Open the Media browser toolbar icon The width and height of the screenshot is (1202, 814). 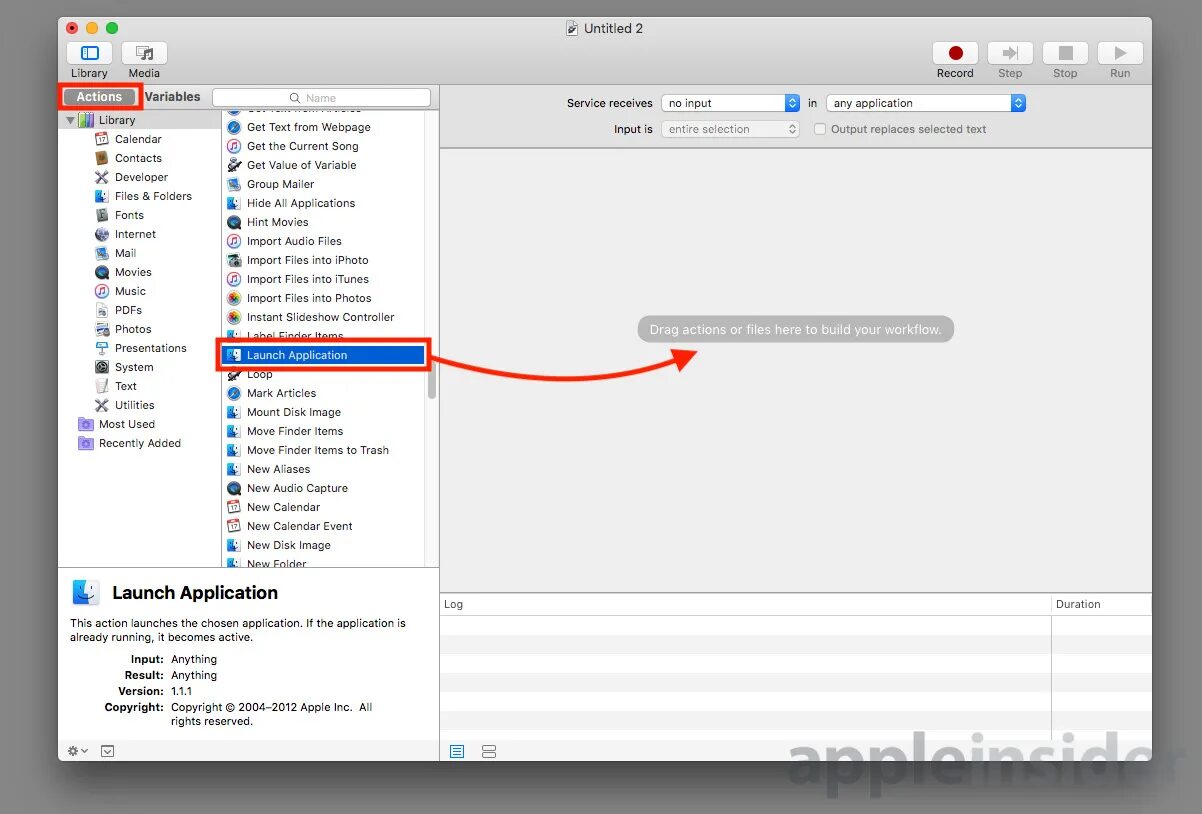click(144, 53)
